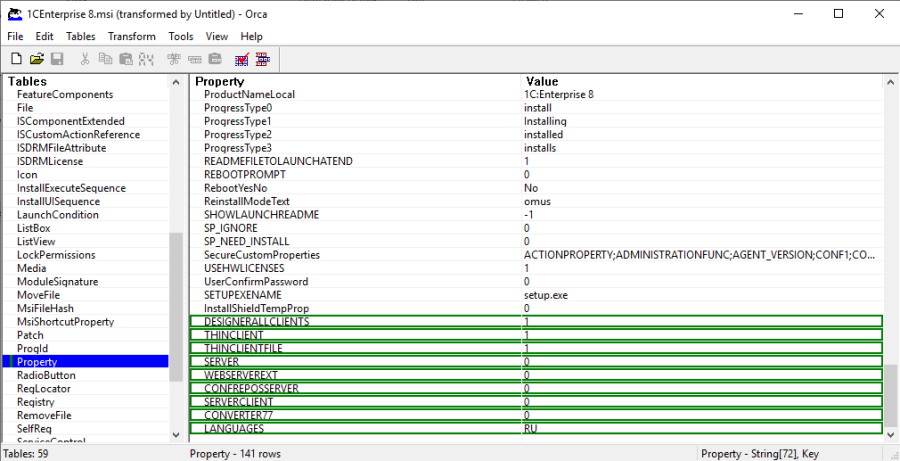Screen dimensions: 900x461
Task: Select the ISComponentExtended table
Action: point(71,121)
